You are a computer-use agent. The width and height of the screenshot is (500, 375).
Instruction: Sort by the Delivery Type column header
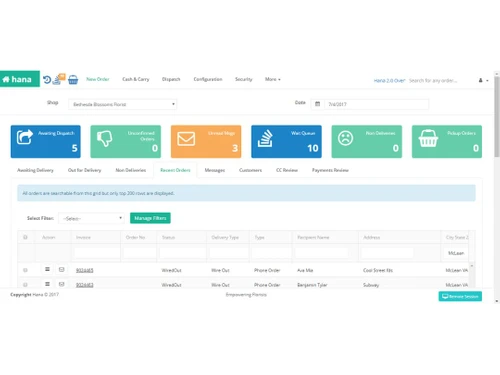click(x=225, y=237)
